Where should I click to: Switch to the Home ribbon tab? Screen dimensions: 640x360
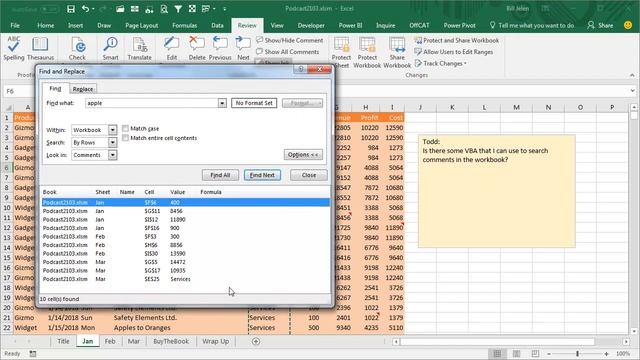click(46, 25)
